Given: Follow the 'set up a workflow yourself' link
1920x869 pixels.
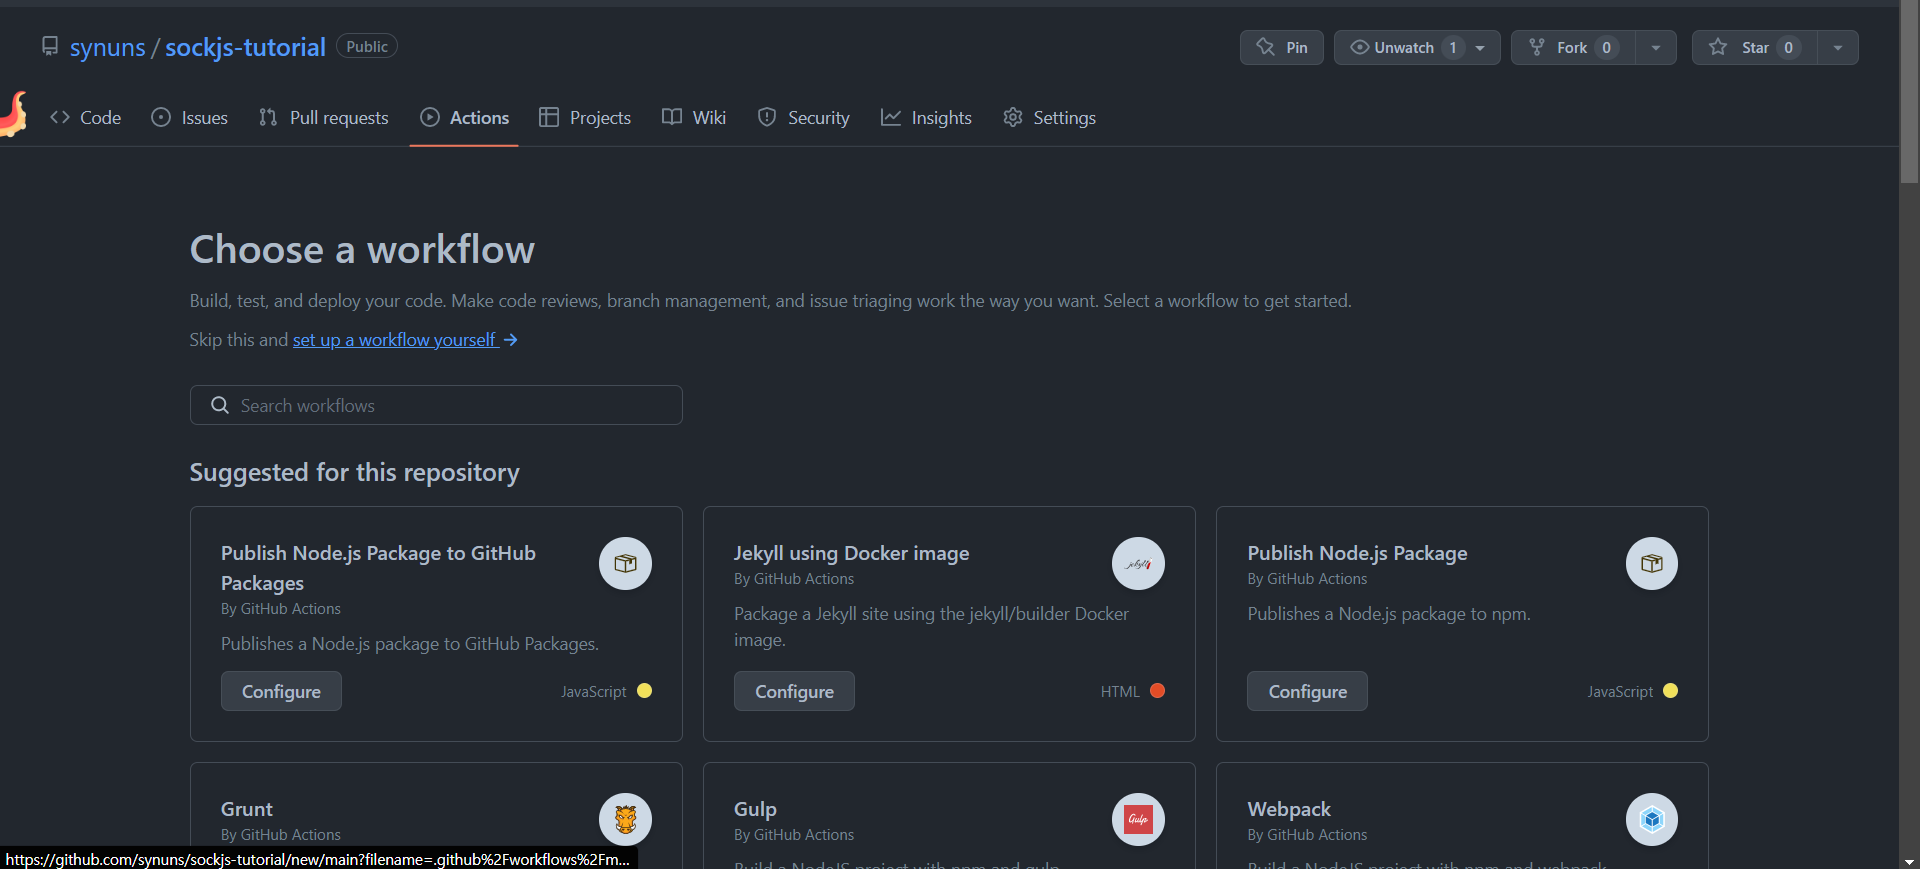Looking at the screenshot, I should [405, 340].
